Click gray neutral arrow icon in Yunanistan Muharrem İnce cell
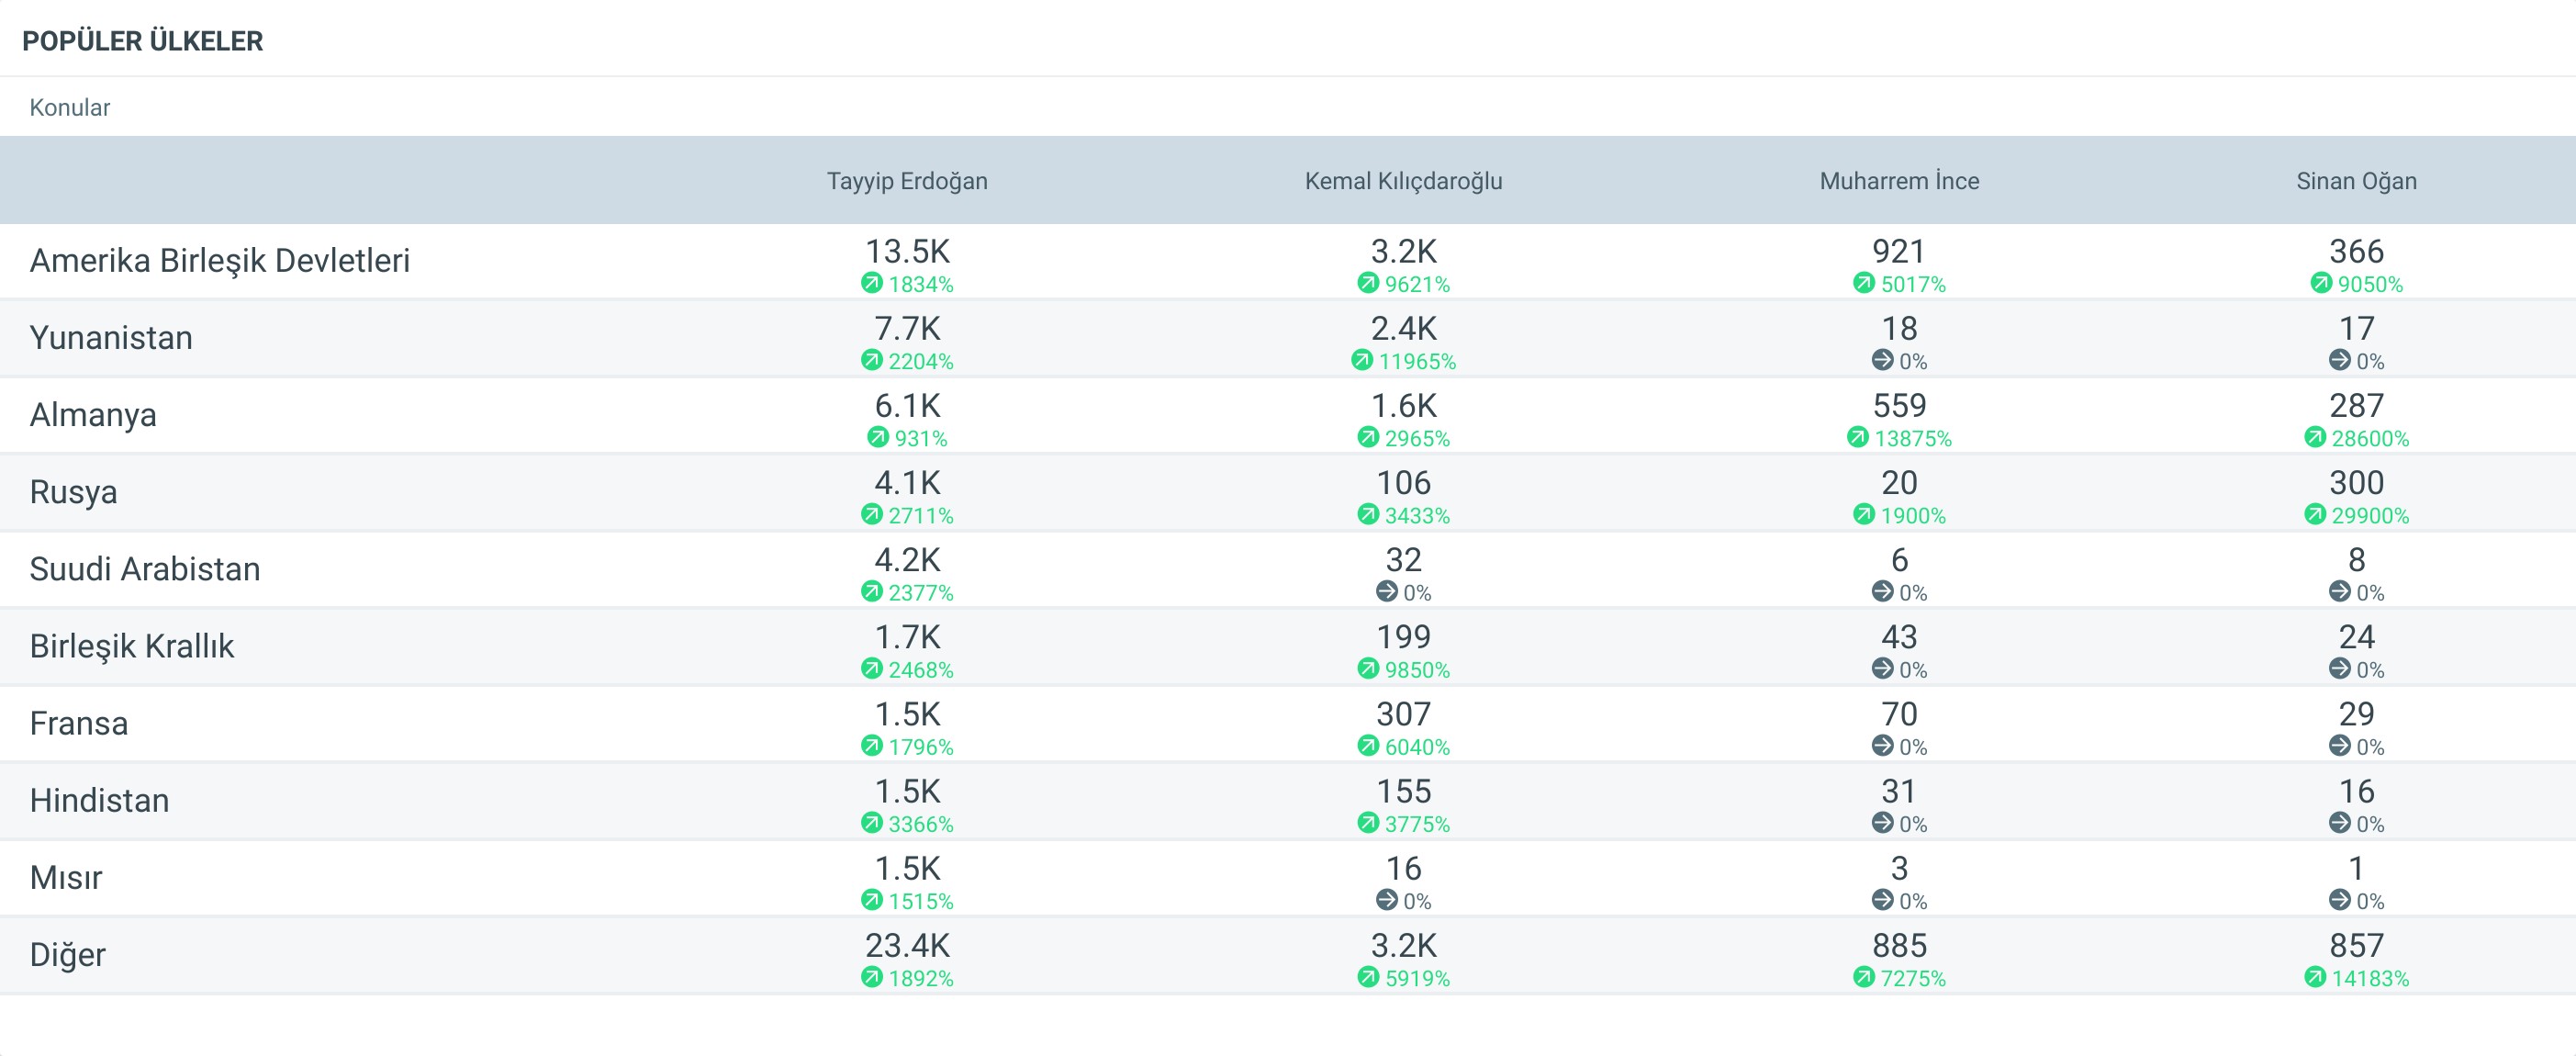 (1882, 360)
